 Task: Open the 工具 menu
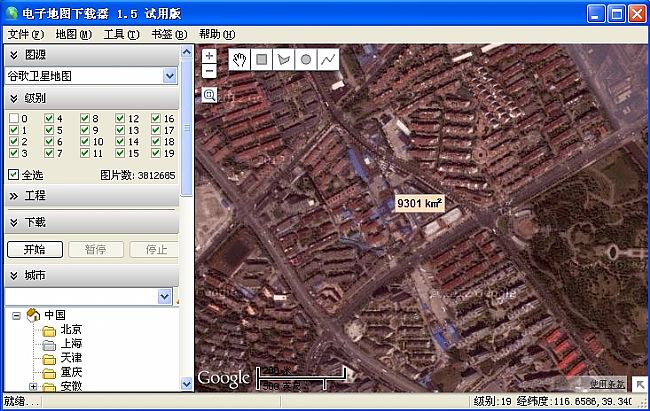[x=121, y=34]
